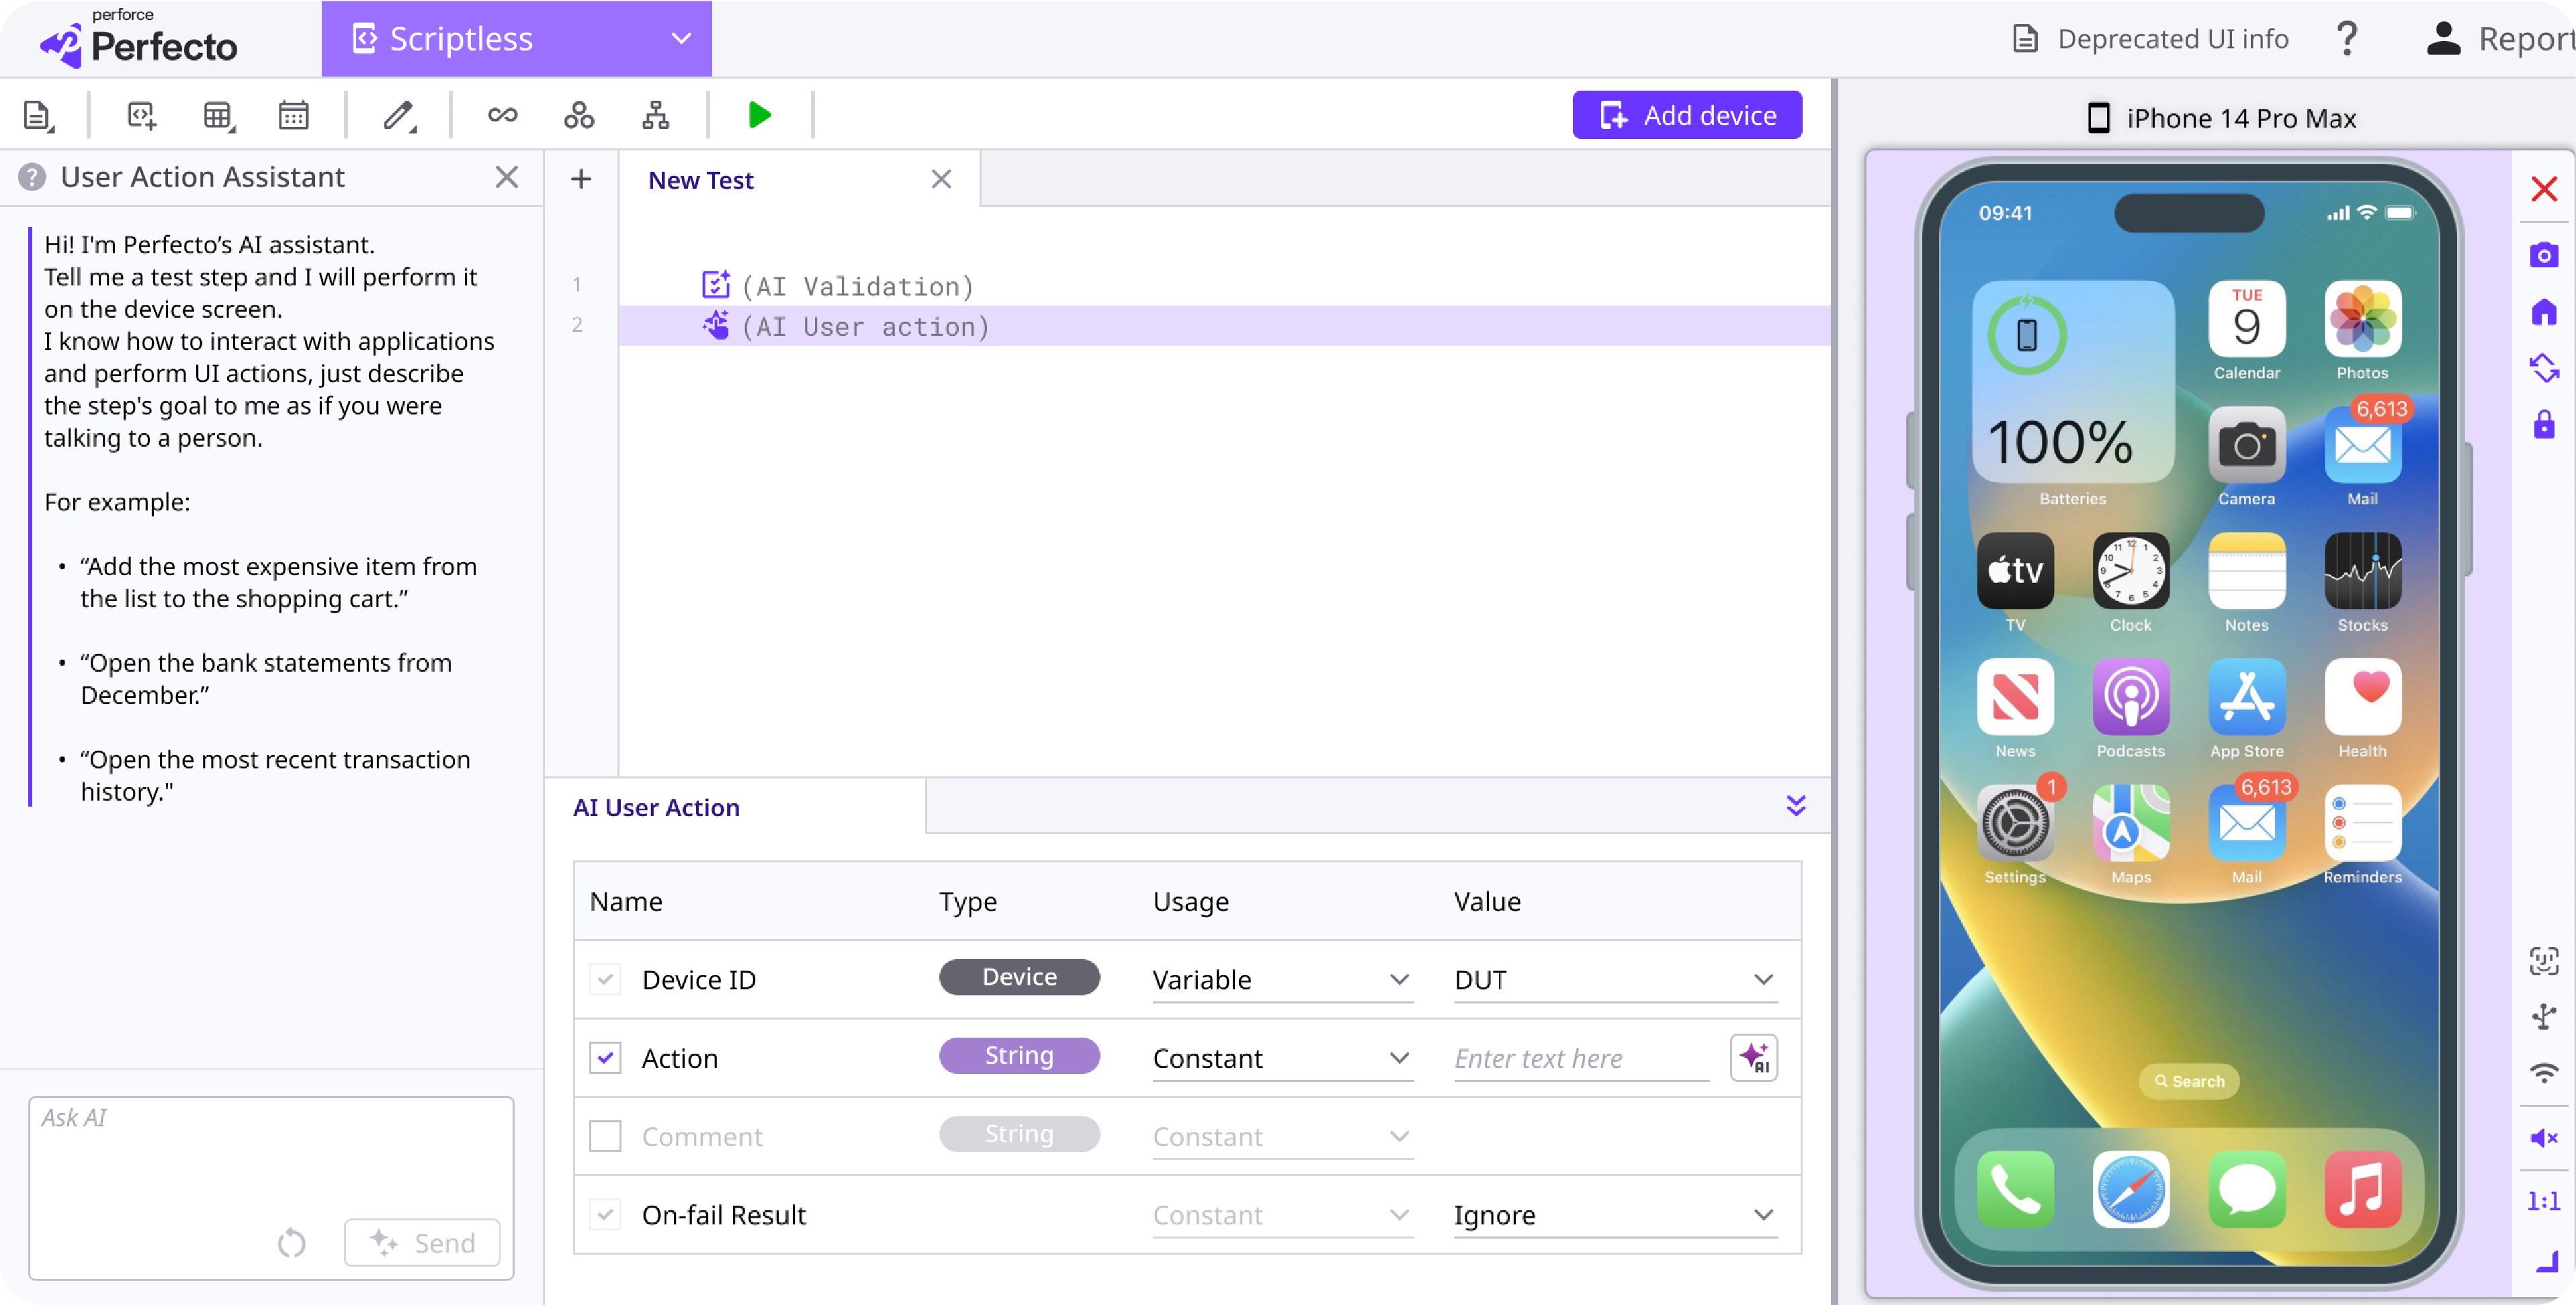Collapse properties panel with double chevron
Image resolution: width=2576 pixels, height=1305 pixels.
click(x=1796, y=806)
